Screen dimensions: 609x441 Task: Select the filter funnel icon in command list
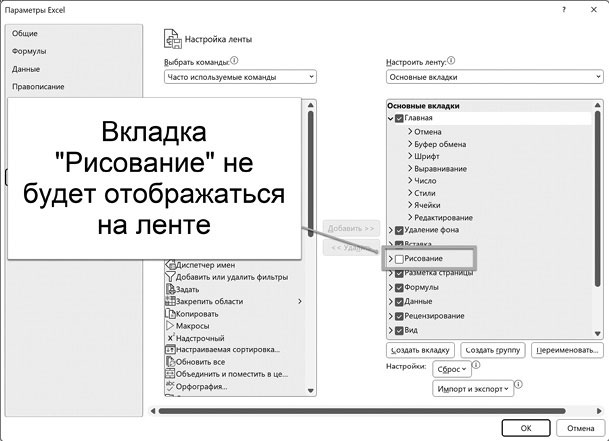[170, 276]
